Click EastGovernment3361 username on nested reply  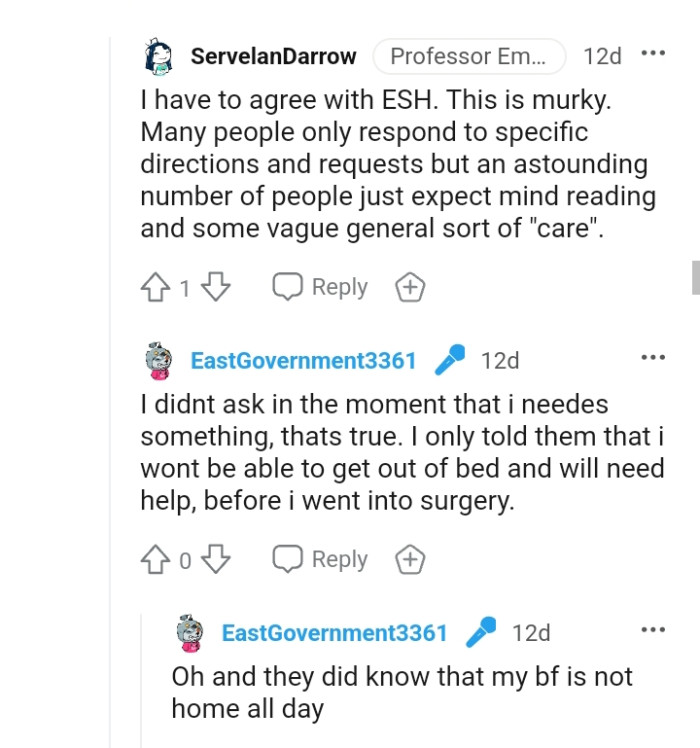(x=334, y=633)
